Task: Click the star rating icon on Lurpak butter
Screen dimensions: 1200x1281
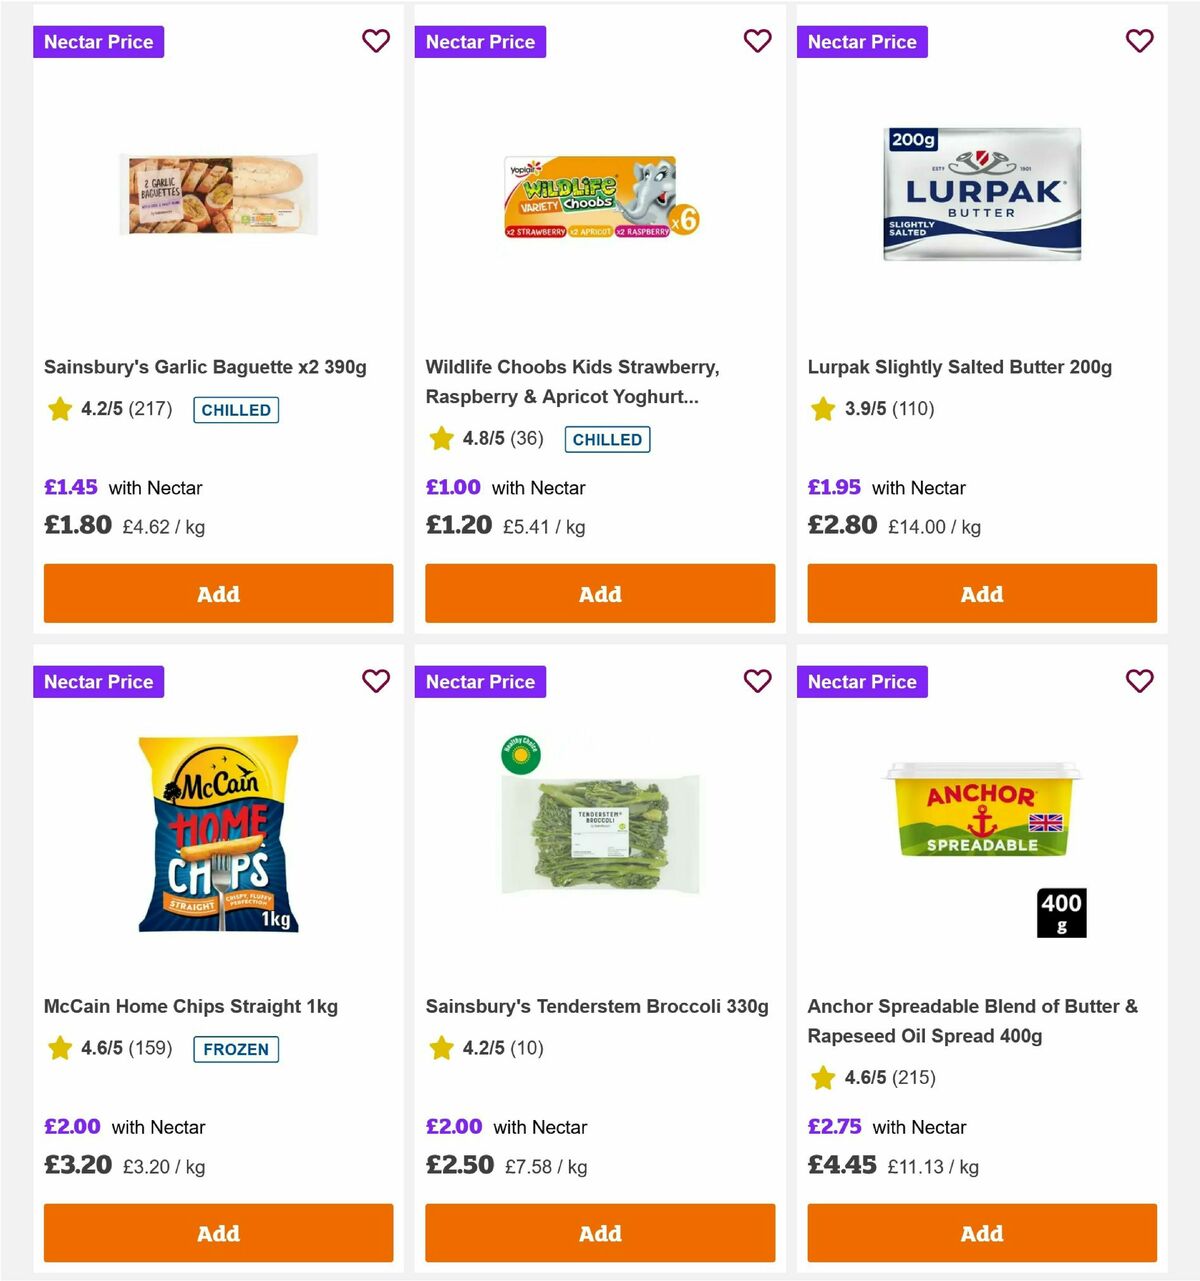Action: [822, 409]
